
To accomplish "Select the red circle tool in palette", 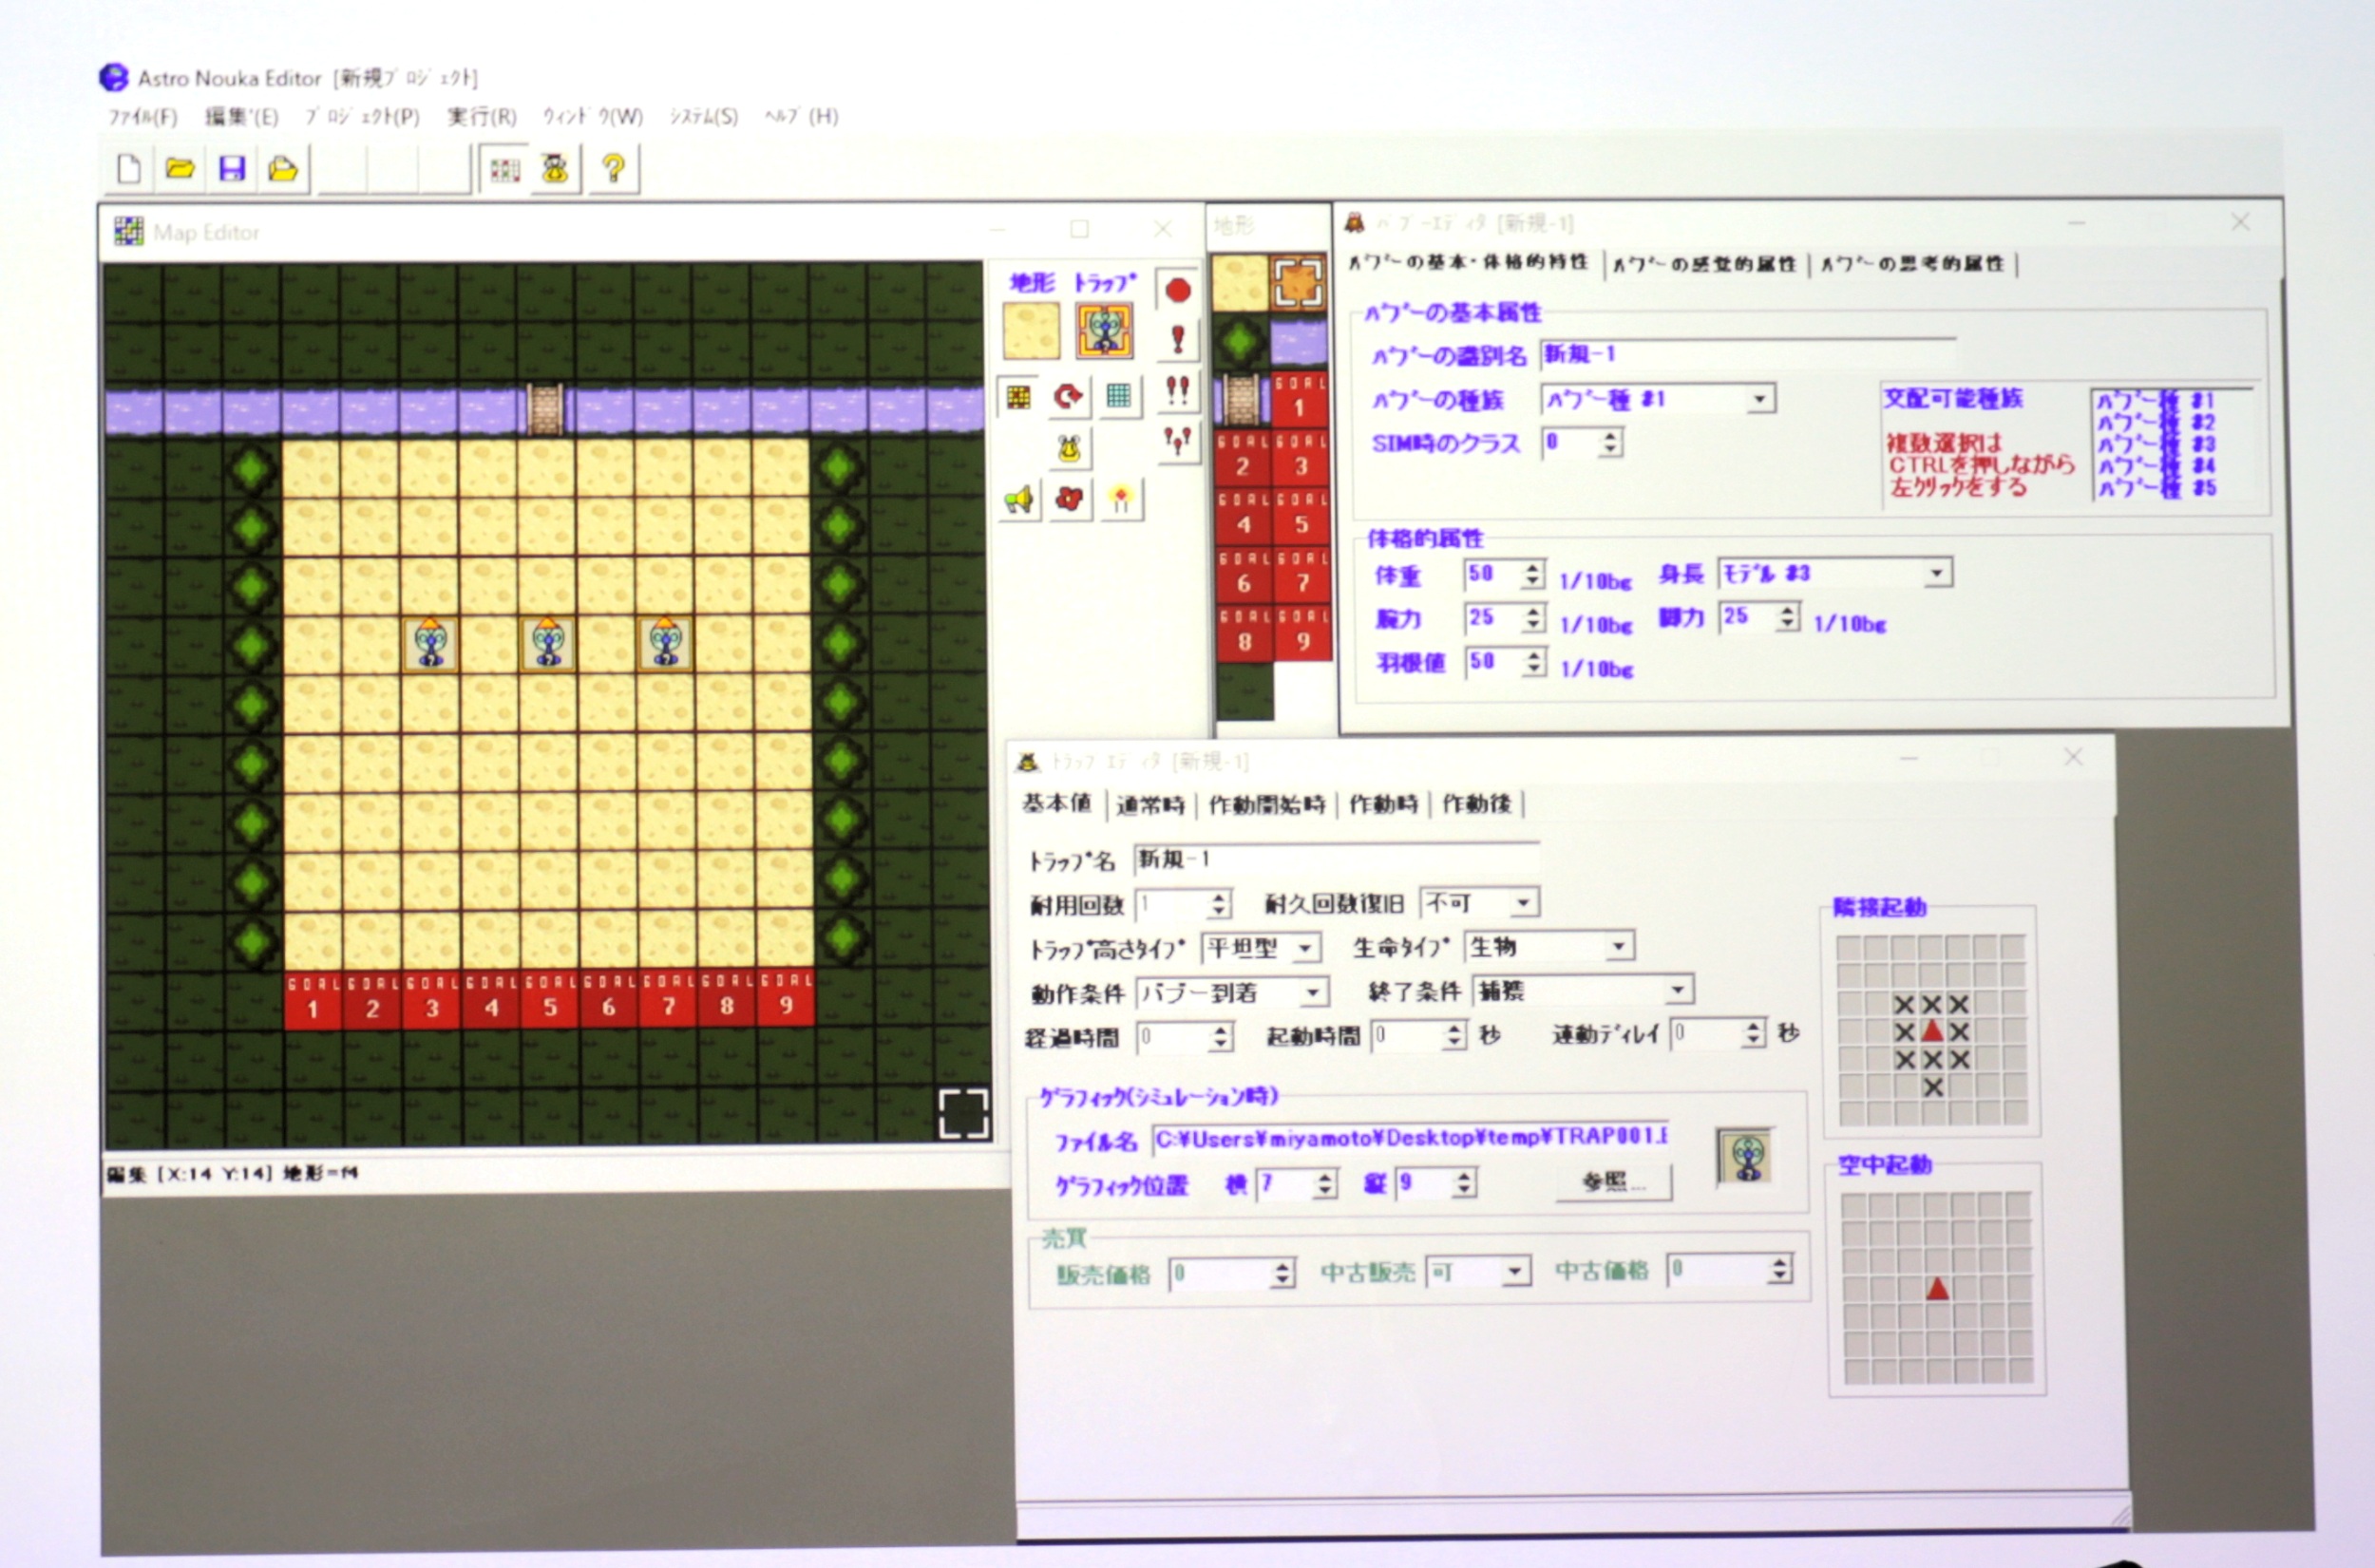I will click(x=1178, y=290).
